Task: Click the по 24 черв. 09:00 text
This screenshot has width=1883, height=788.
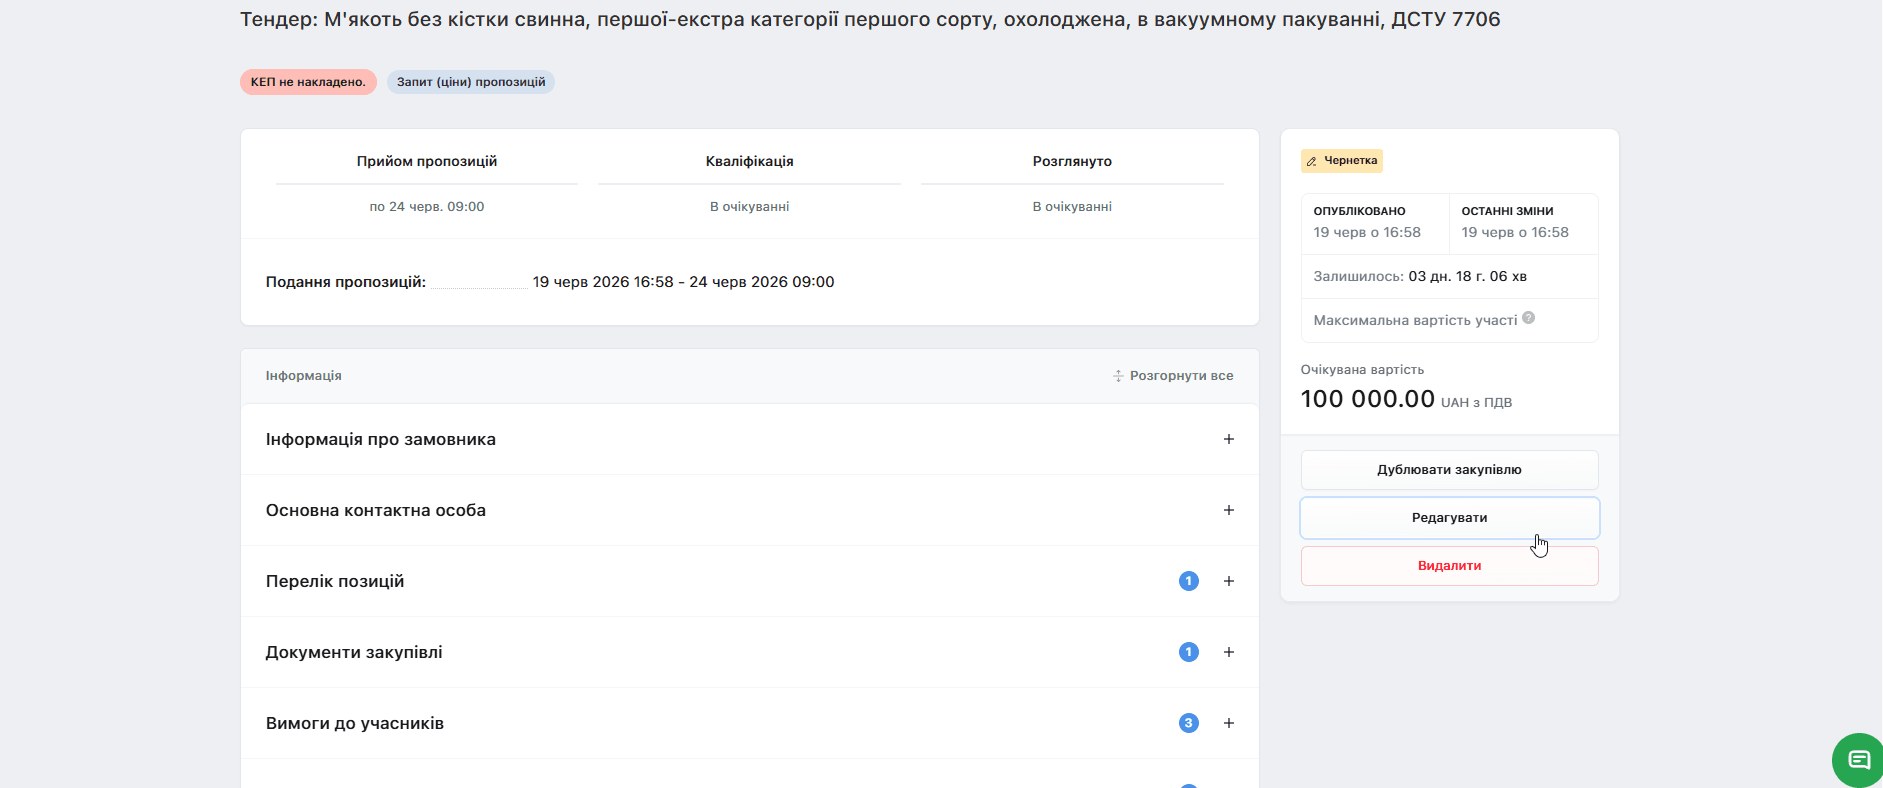Action: pos(427,207)
